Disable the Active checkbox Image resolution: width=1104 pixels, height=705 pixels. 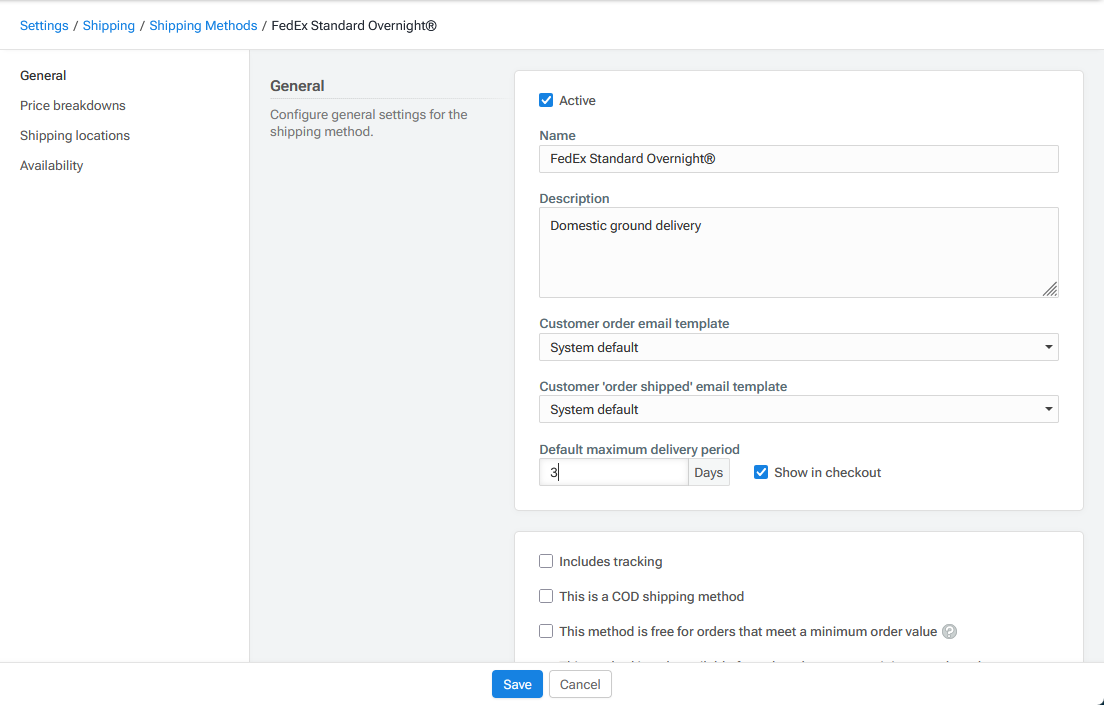(x=546, y=100)
